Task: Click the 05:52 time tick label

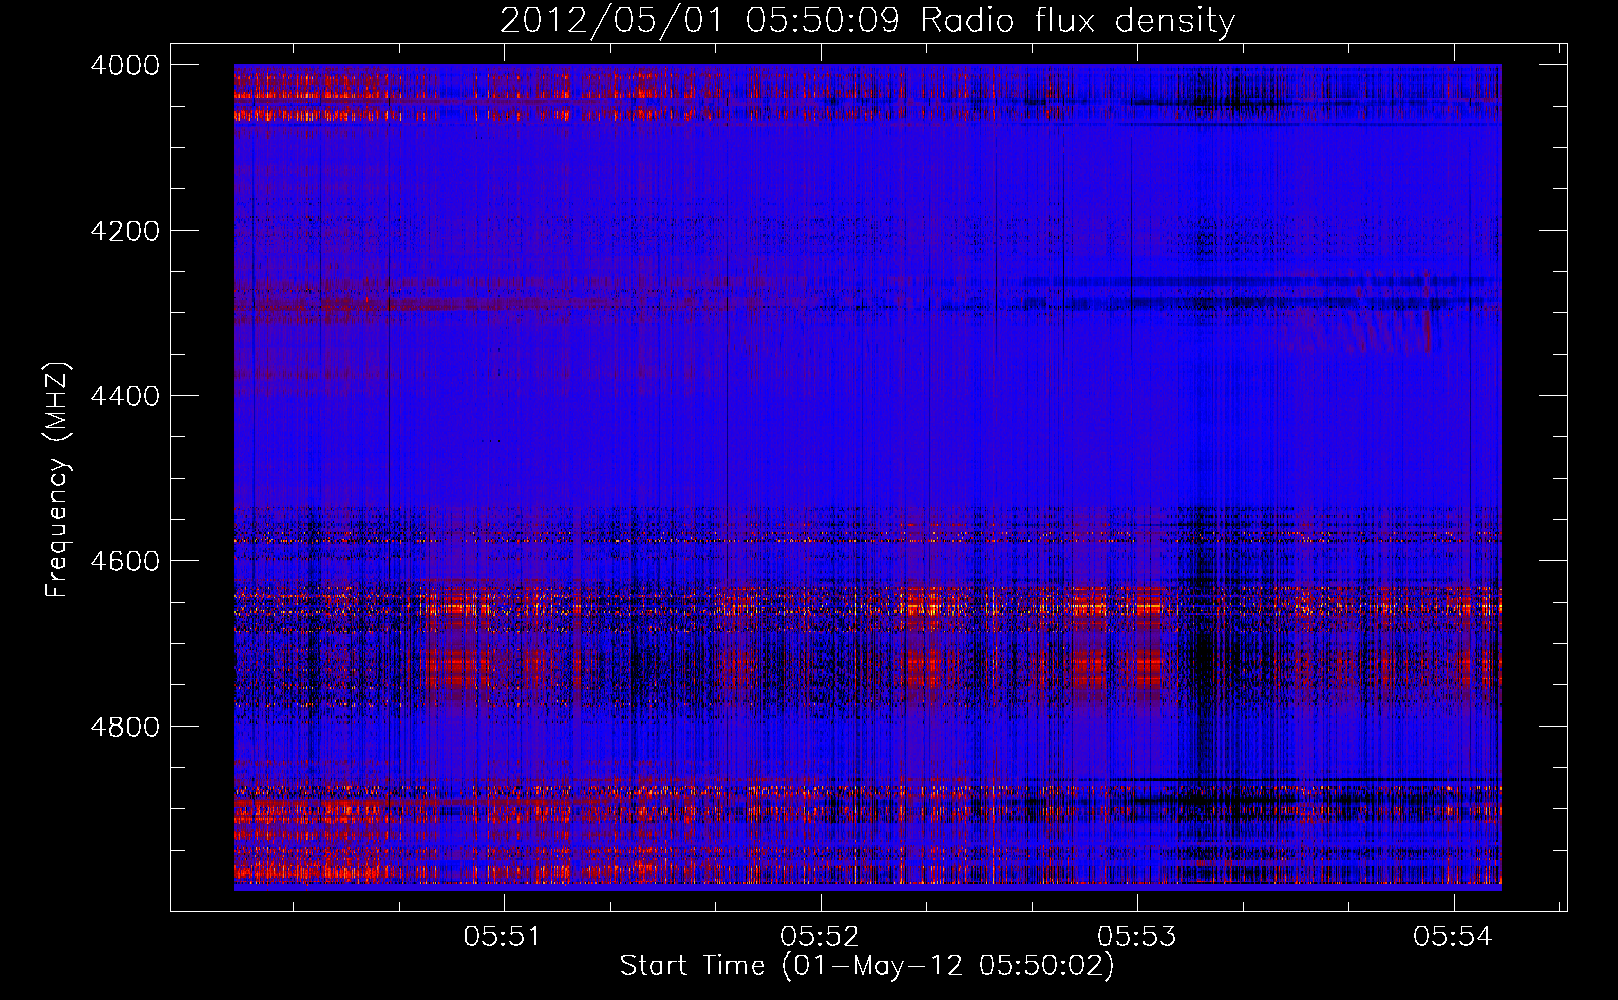Action: coord(820,936)
